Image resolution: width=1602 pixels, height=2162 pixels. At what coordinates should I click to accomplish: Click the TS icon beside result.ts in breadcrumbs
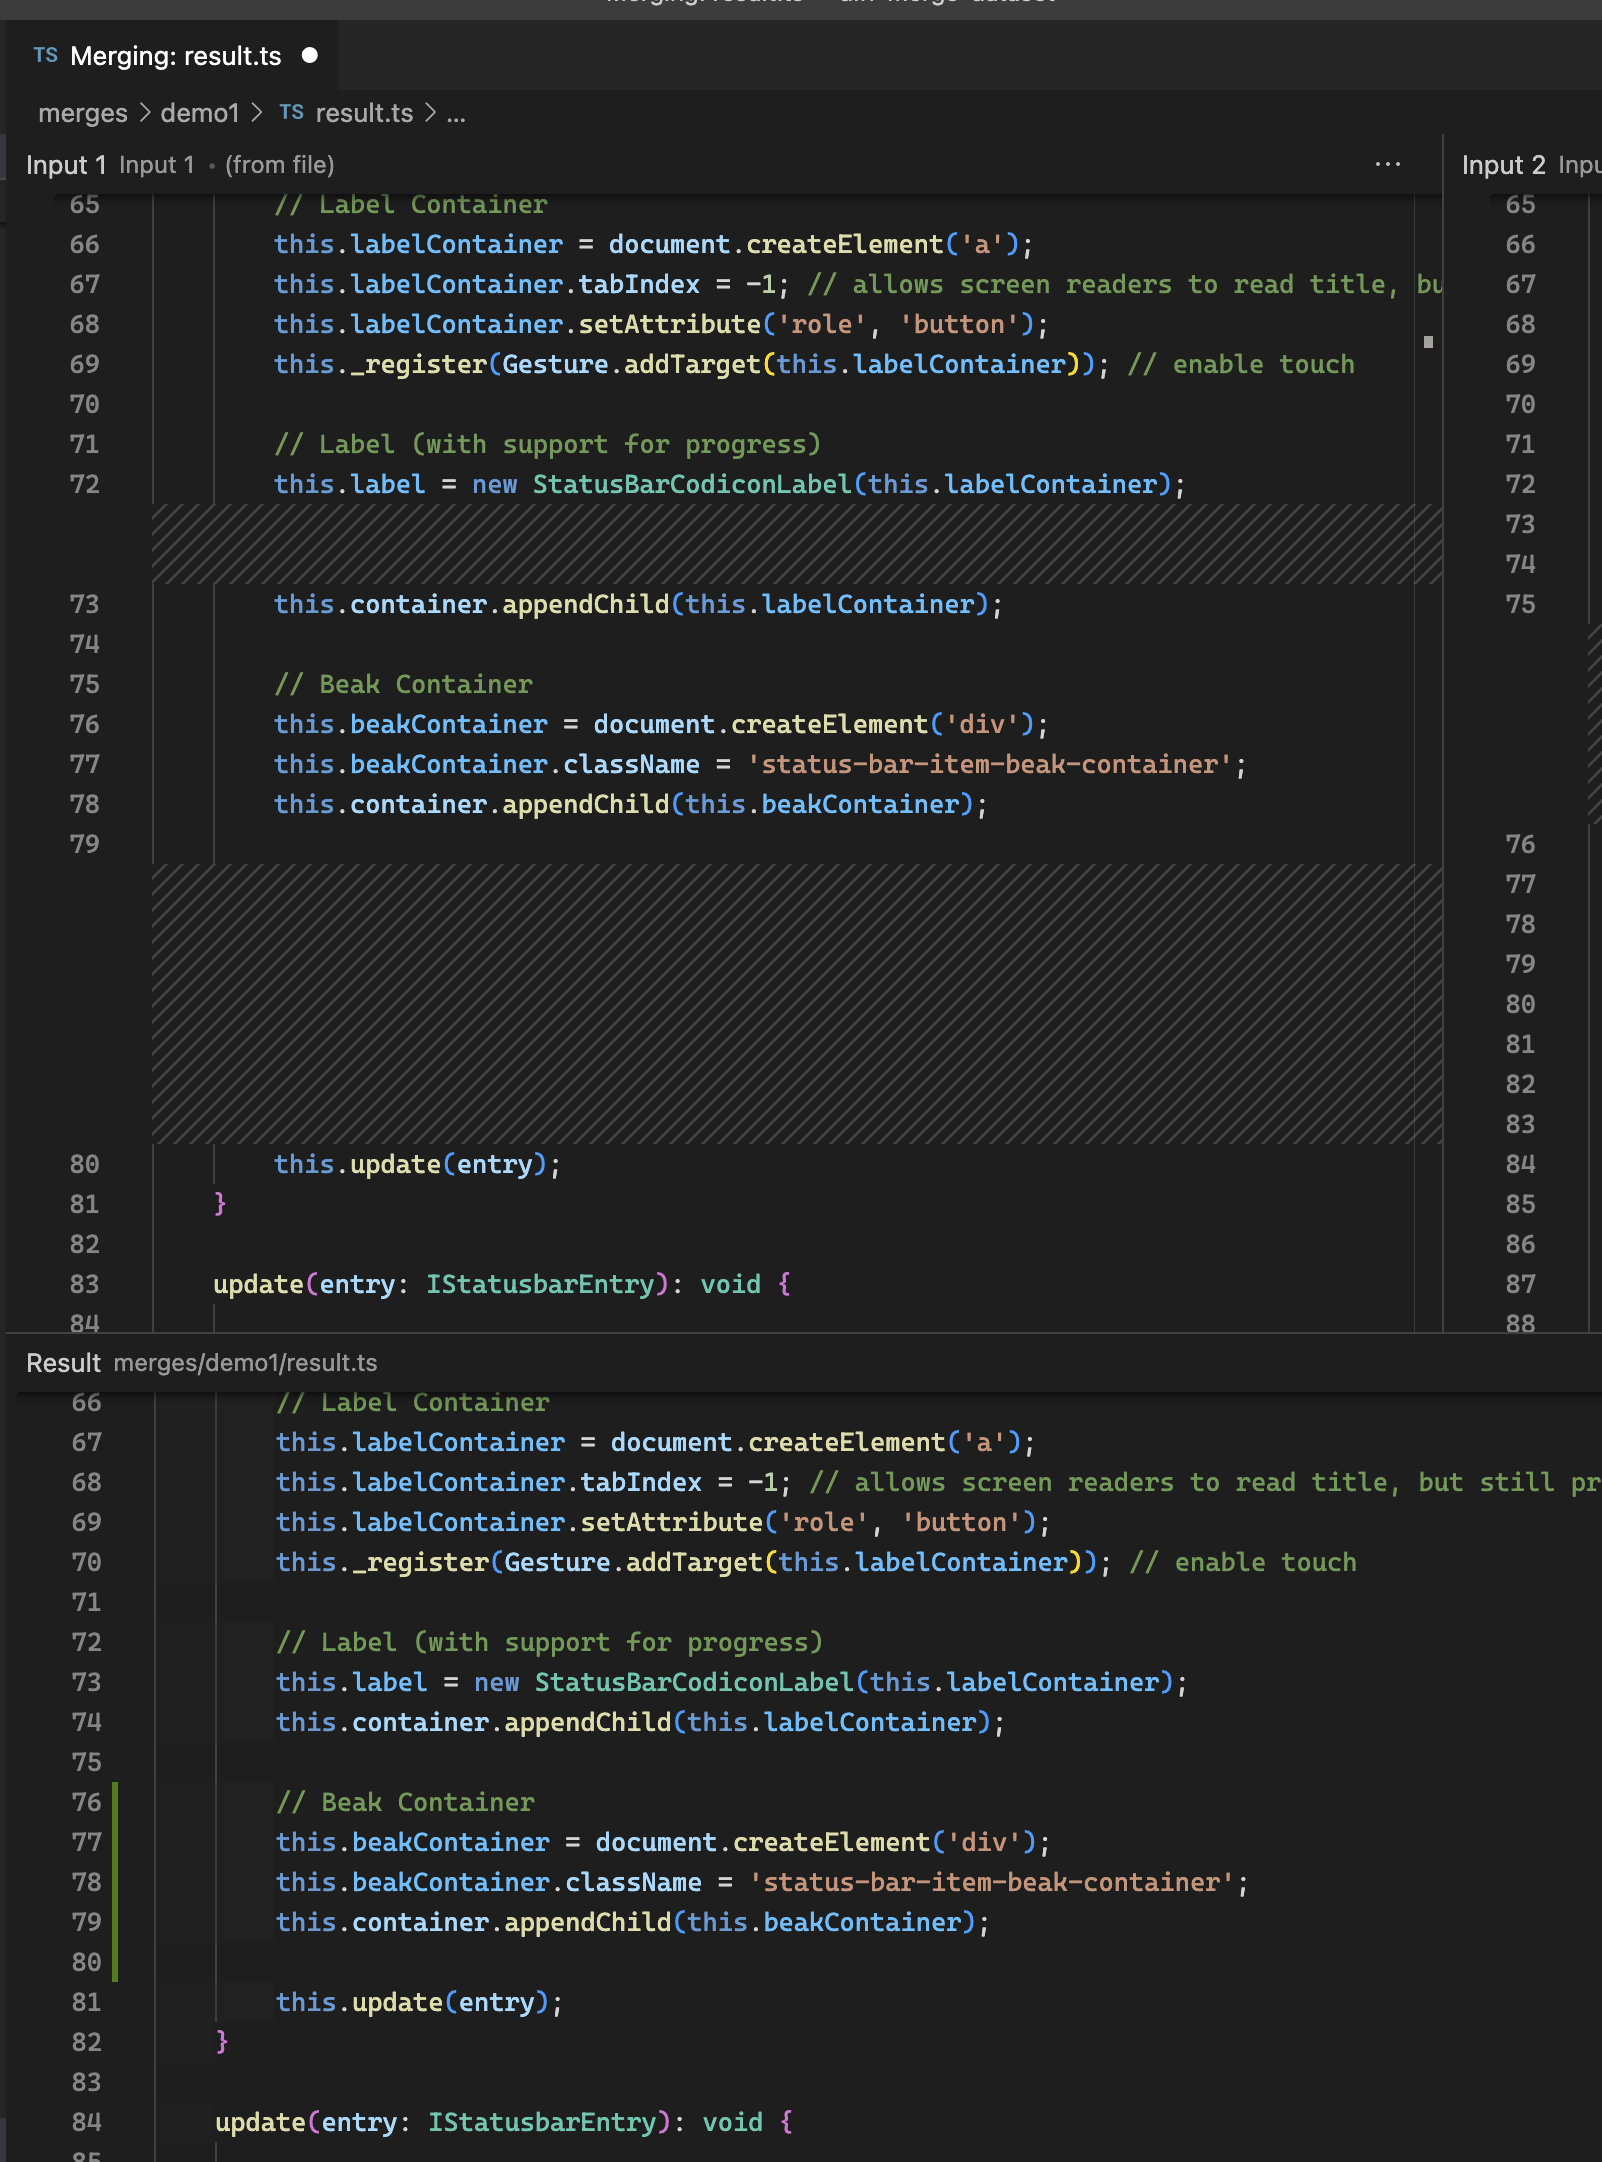291,113
